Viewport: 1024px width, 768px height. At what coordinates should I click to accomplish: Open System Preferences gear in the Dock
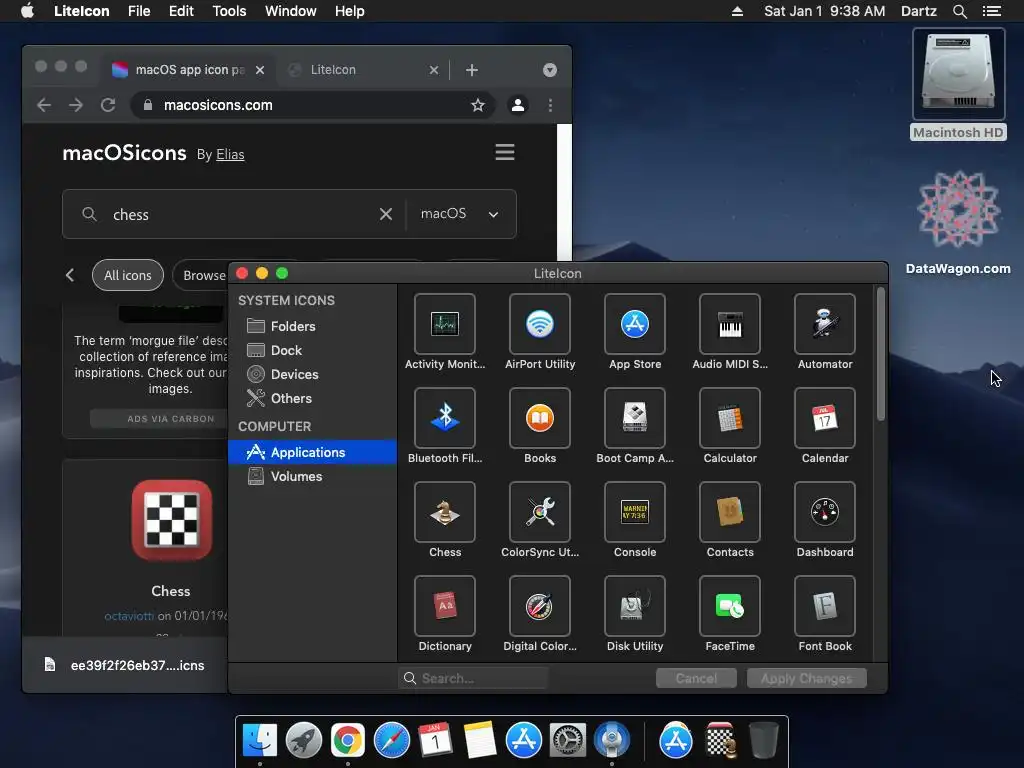pos(568,740)
